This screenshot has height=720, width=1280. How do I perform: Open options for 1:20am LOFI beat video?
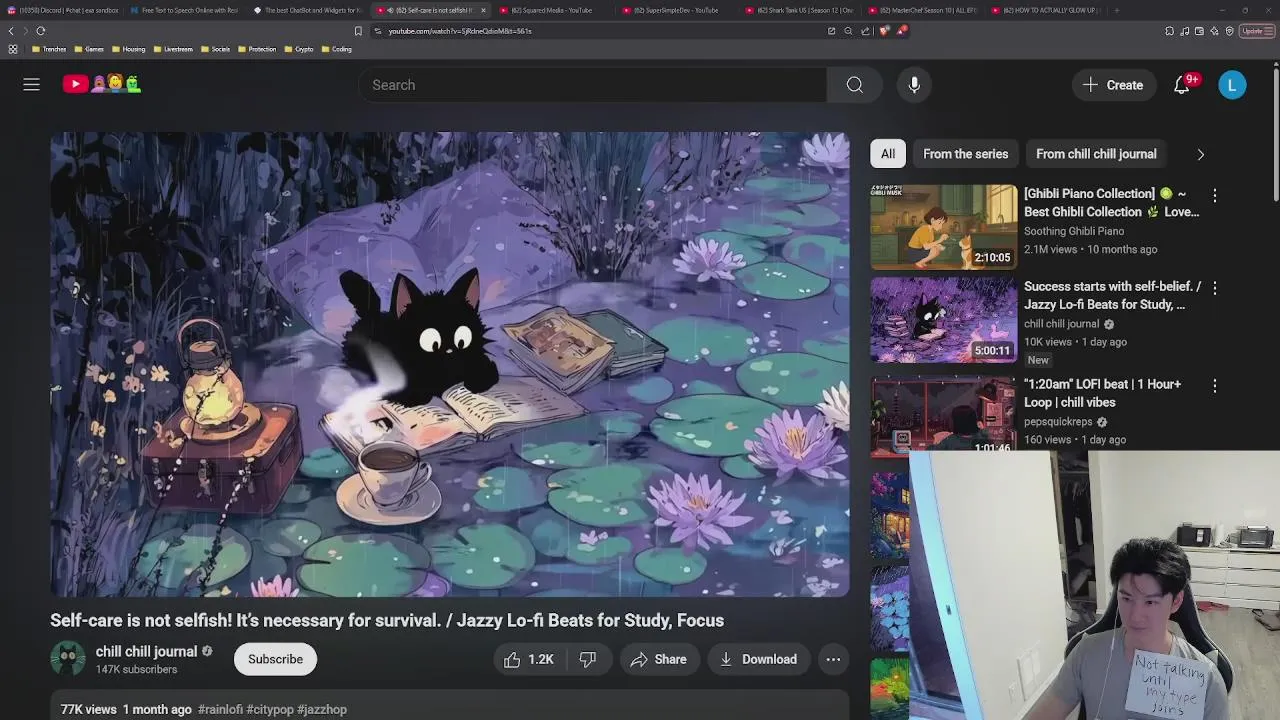point(1214,385)
